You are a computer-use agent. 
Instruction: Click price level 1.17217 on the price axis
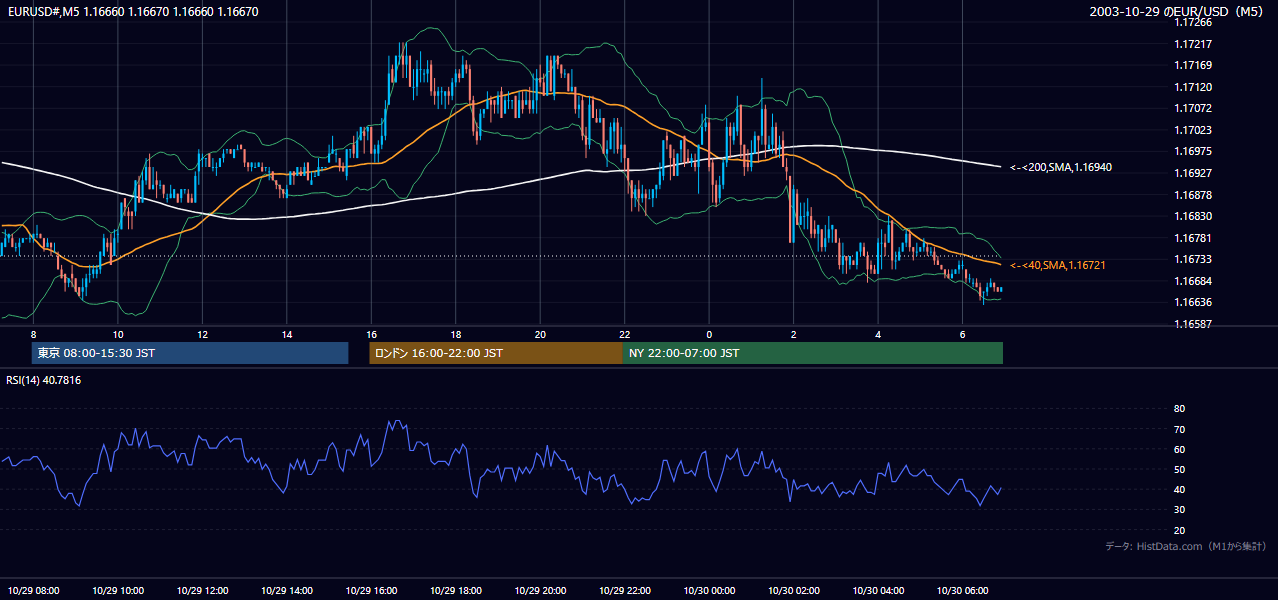pos(1193,43)
